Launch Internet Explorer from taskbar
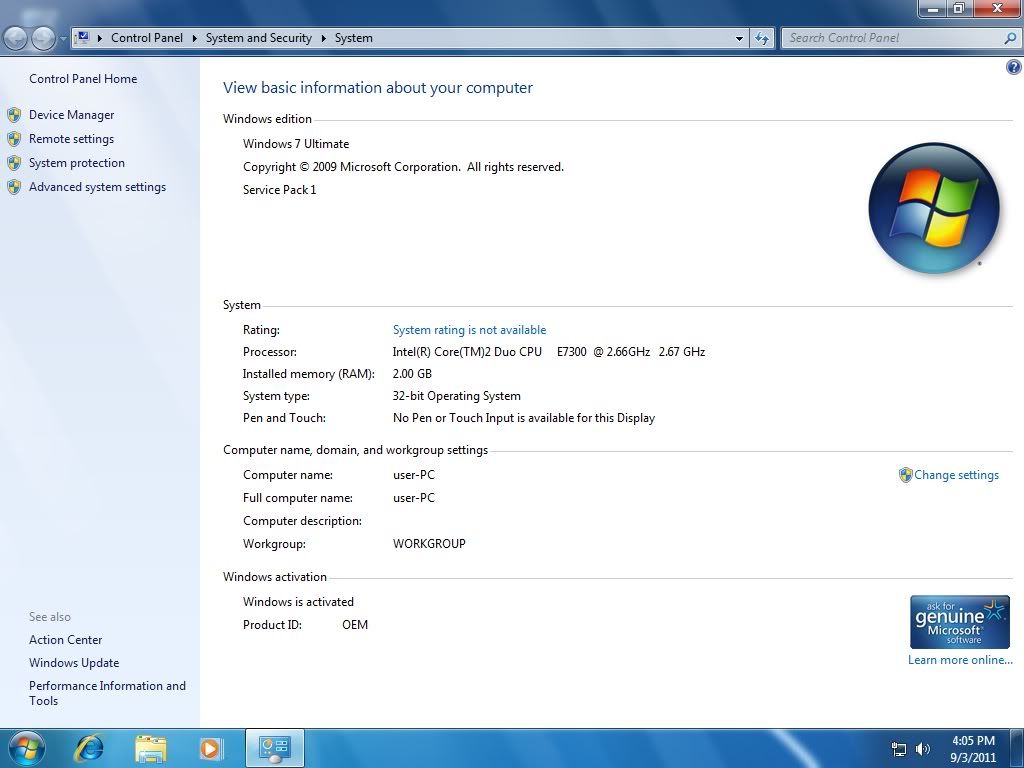This screenshot has height=768, width=1024. click(89, 748)
